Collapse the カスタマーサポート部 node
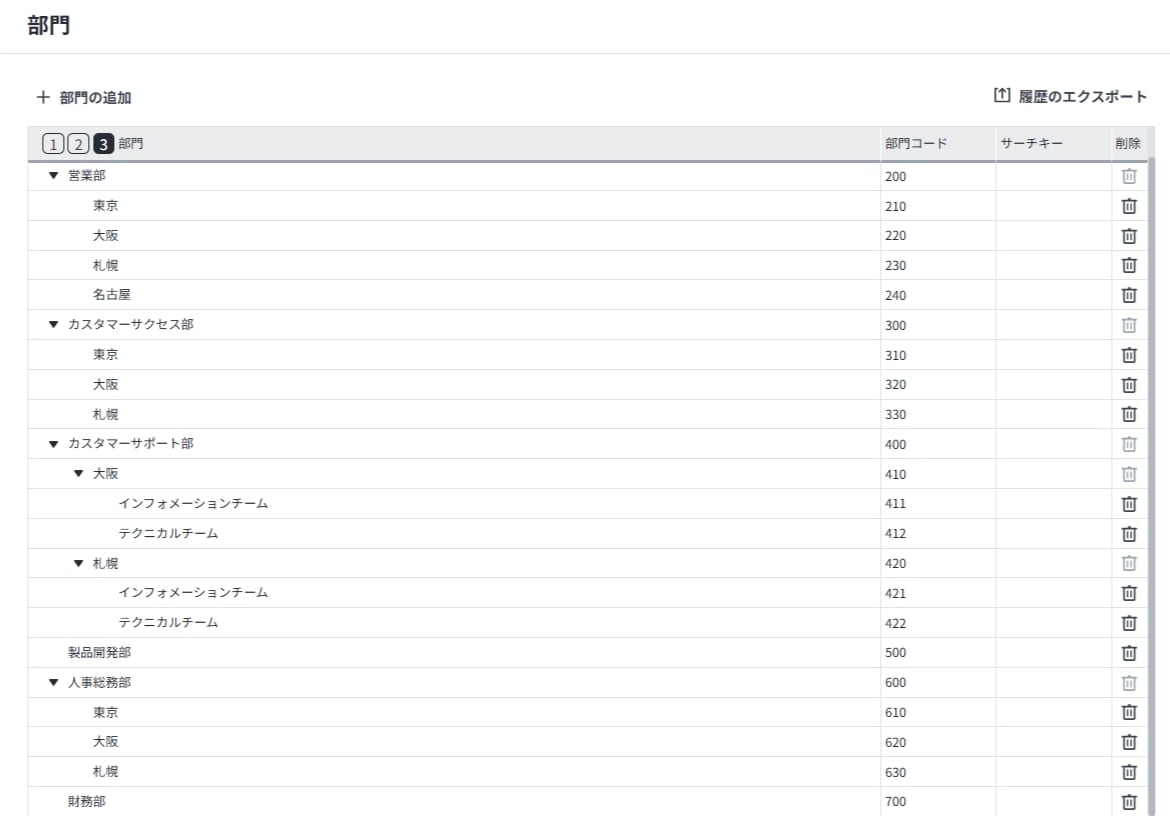The image size is (1170, 835). [53, 444]
